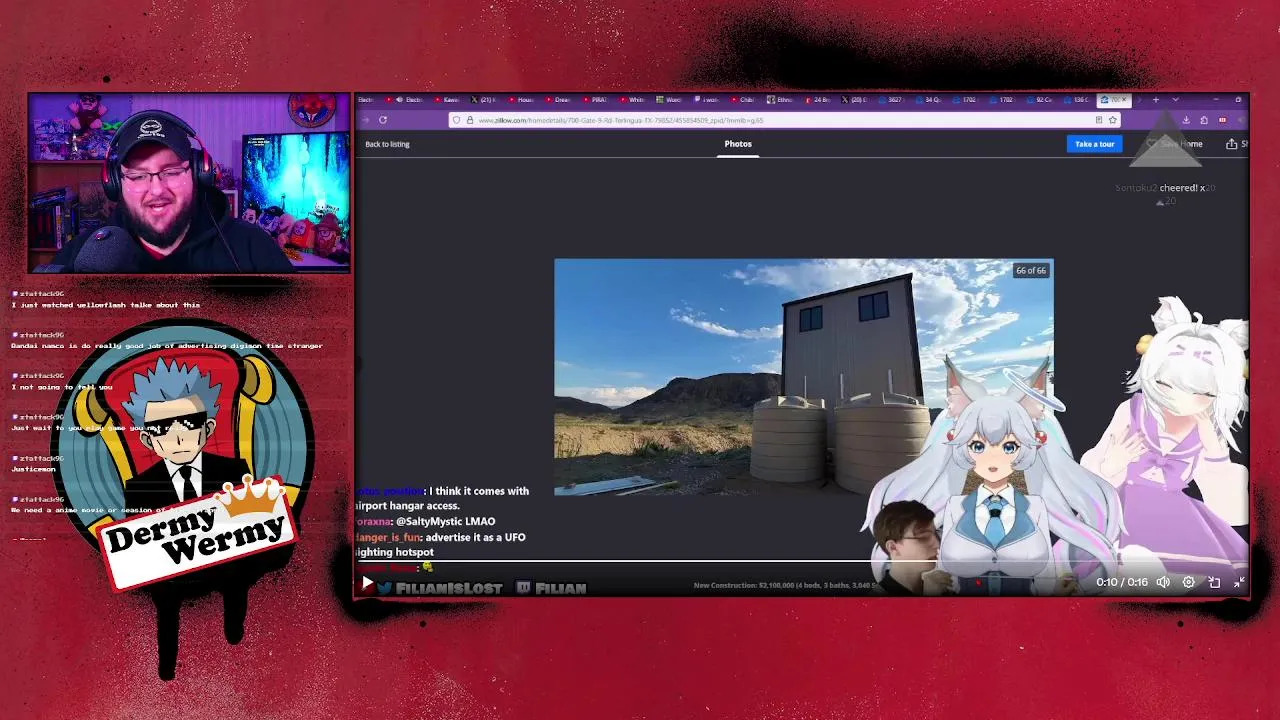1280x720 pixels.
Task: Reload the Zillow page
Action: (x=383, y=120)
